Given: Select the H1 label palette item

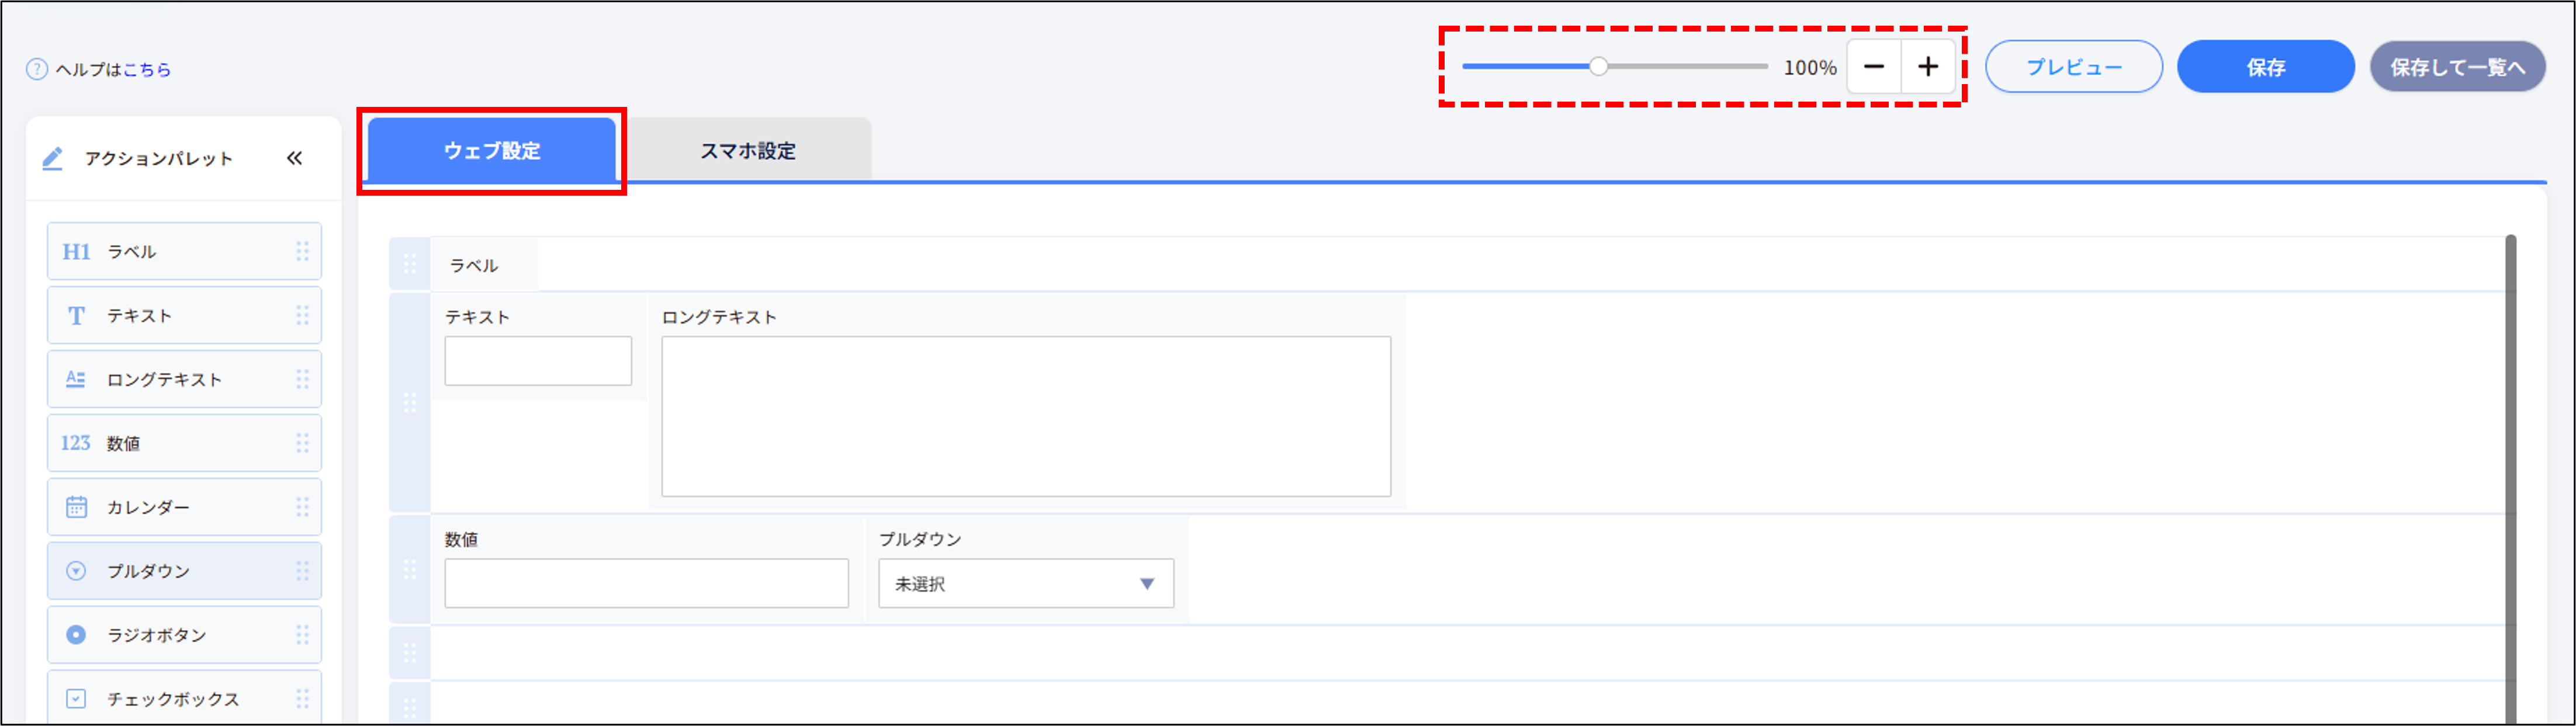Looking at the screenshot, I should pyautogui.click(x=76, y=252).
